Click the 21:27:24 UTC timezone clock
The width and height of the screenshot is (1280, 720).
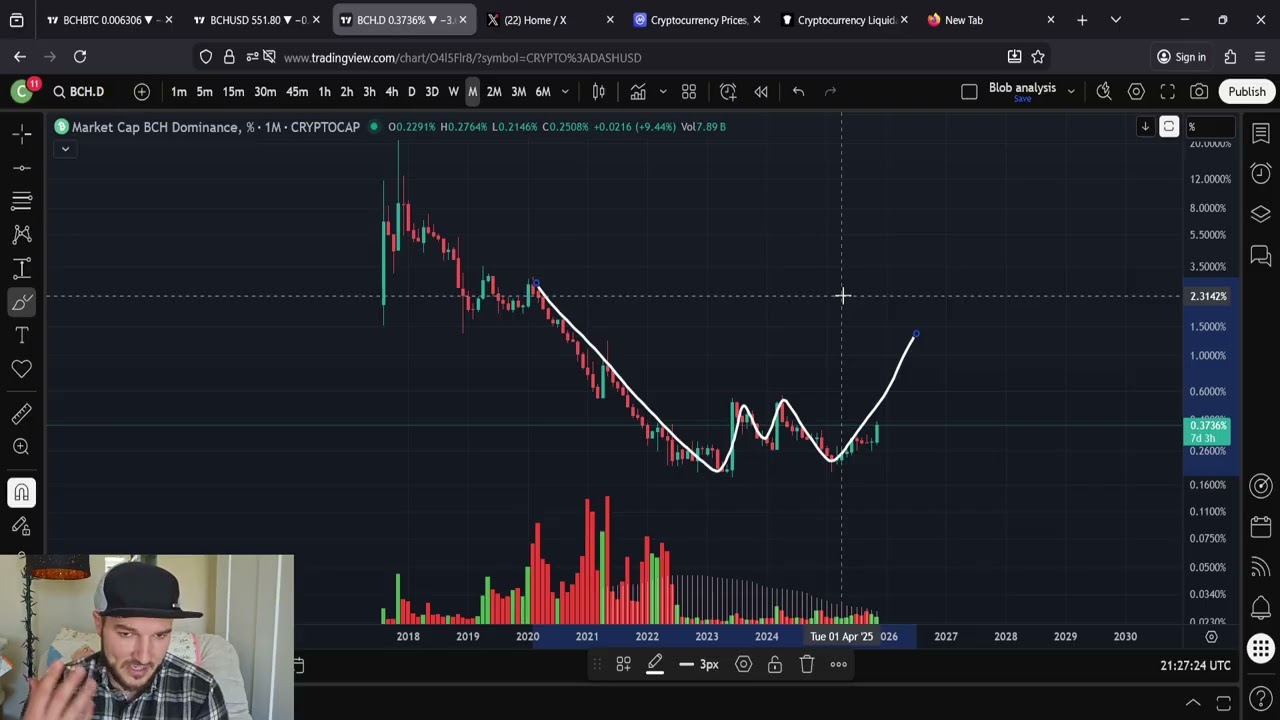tap(1196, 666)
